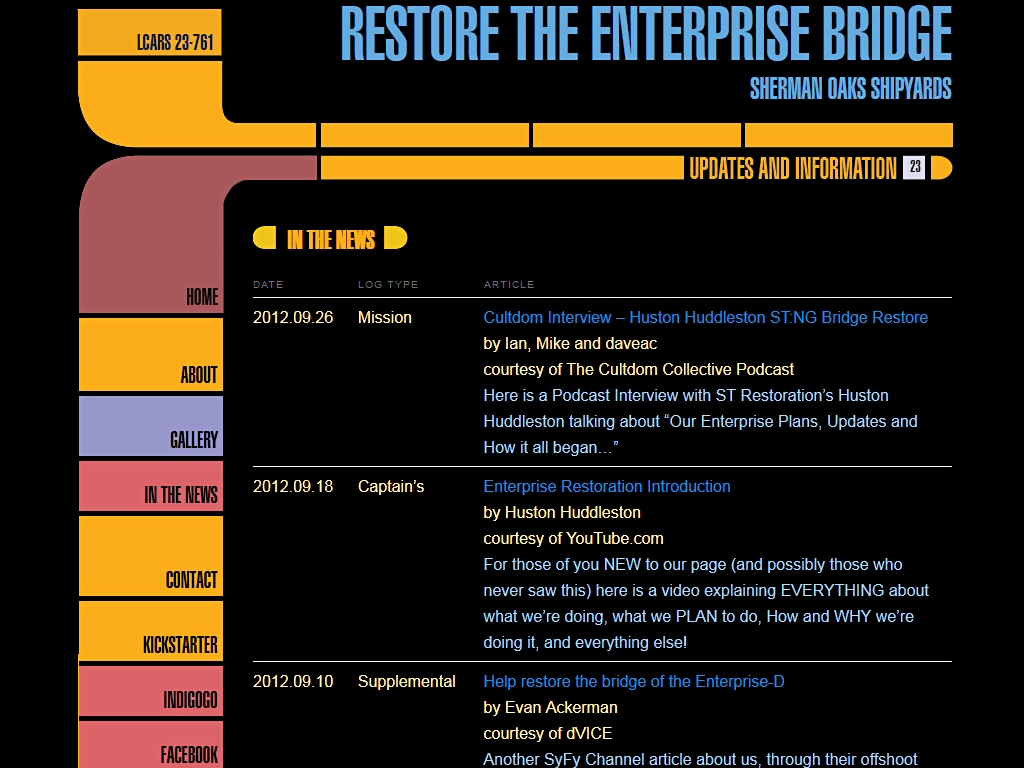Open the Facebook sidebar link
Screen dimensions: 1024x768
pos(151,745)
